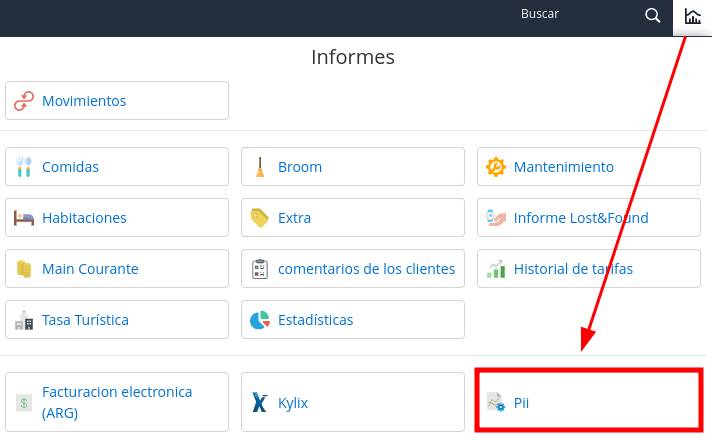
Task: Open the Estadísticas report
Action: tap(353, 320)
